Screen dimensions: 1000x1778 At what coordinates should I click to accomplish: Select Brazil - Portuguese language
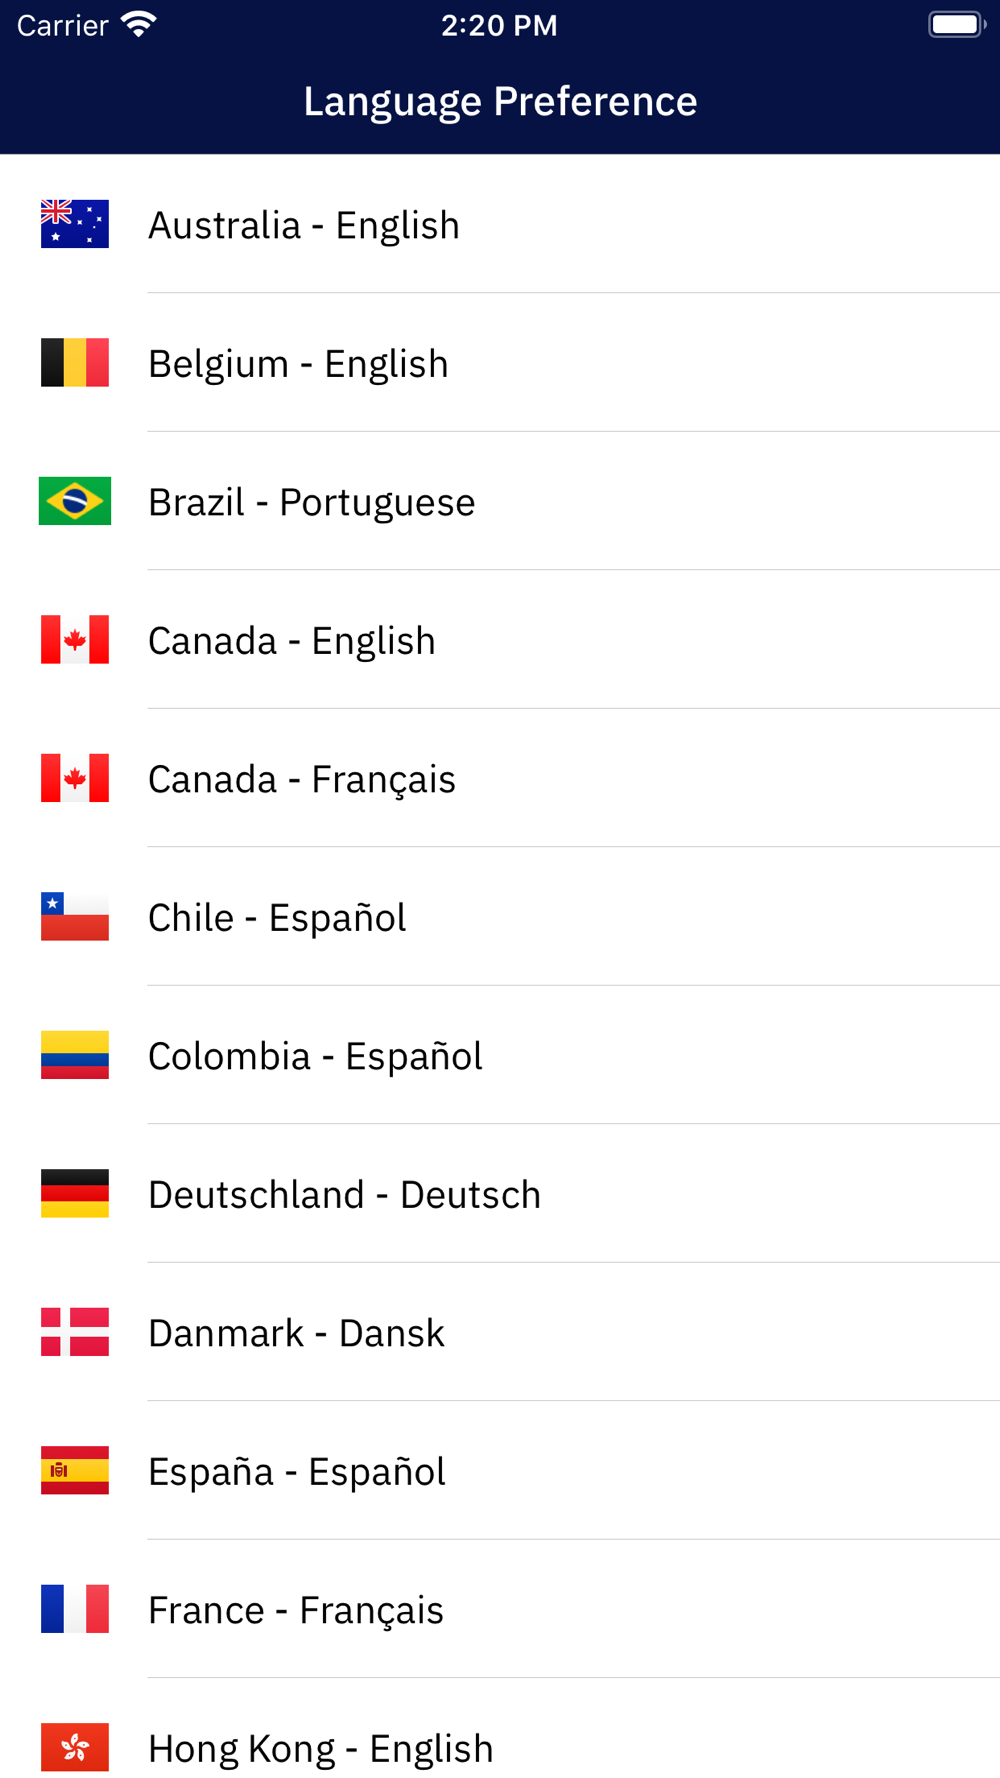point(500,501)
